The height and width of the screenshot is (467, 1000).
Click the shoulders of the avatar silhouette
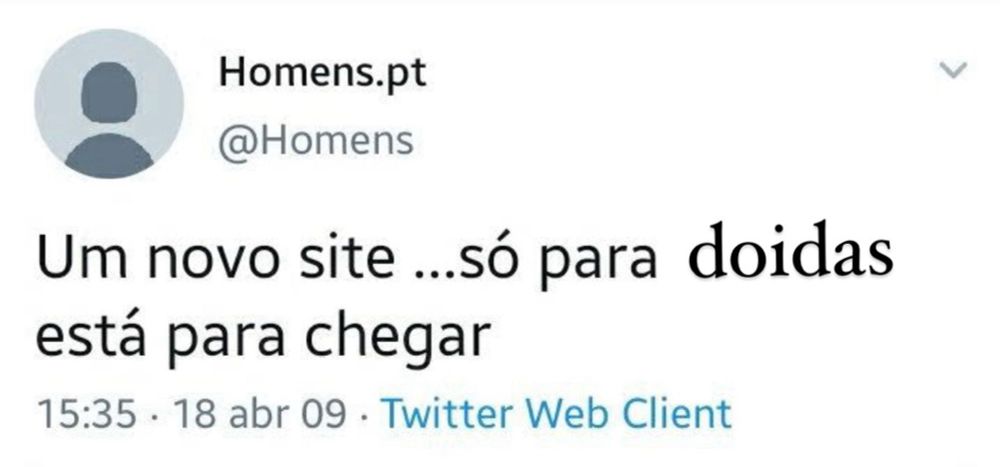tap(109, 155)
